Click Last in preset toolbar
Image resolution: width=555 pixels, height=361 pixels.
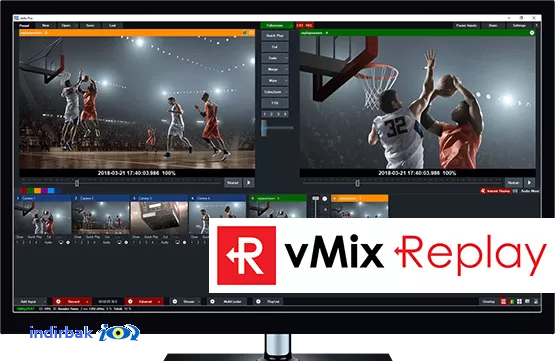[x=112, y=25]
